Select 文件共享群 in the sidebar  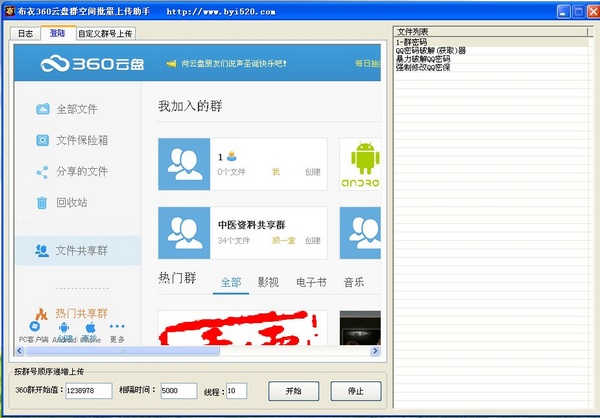coord(78,250)
